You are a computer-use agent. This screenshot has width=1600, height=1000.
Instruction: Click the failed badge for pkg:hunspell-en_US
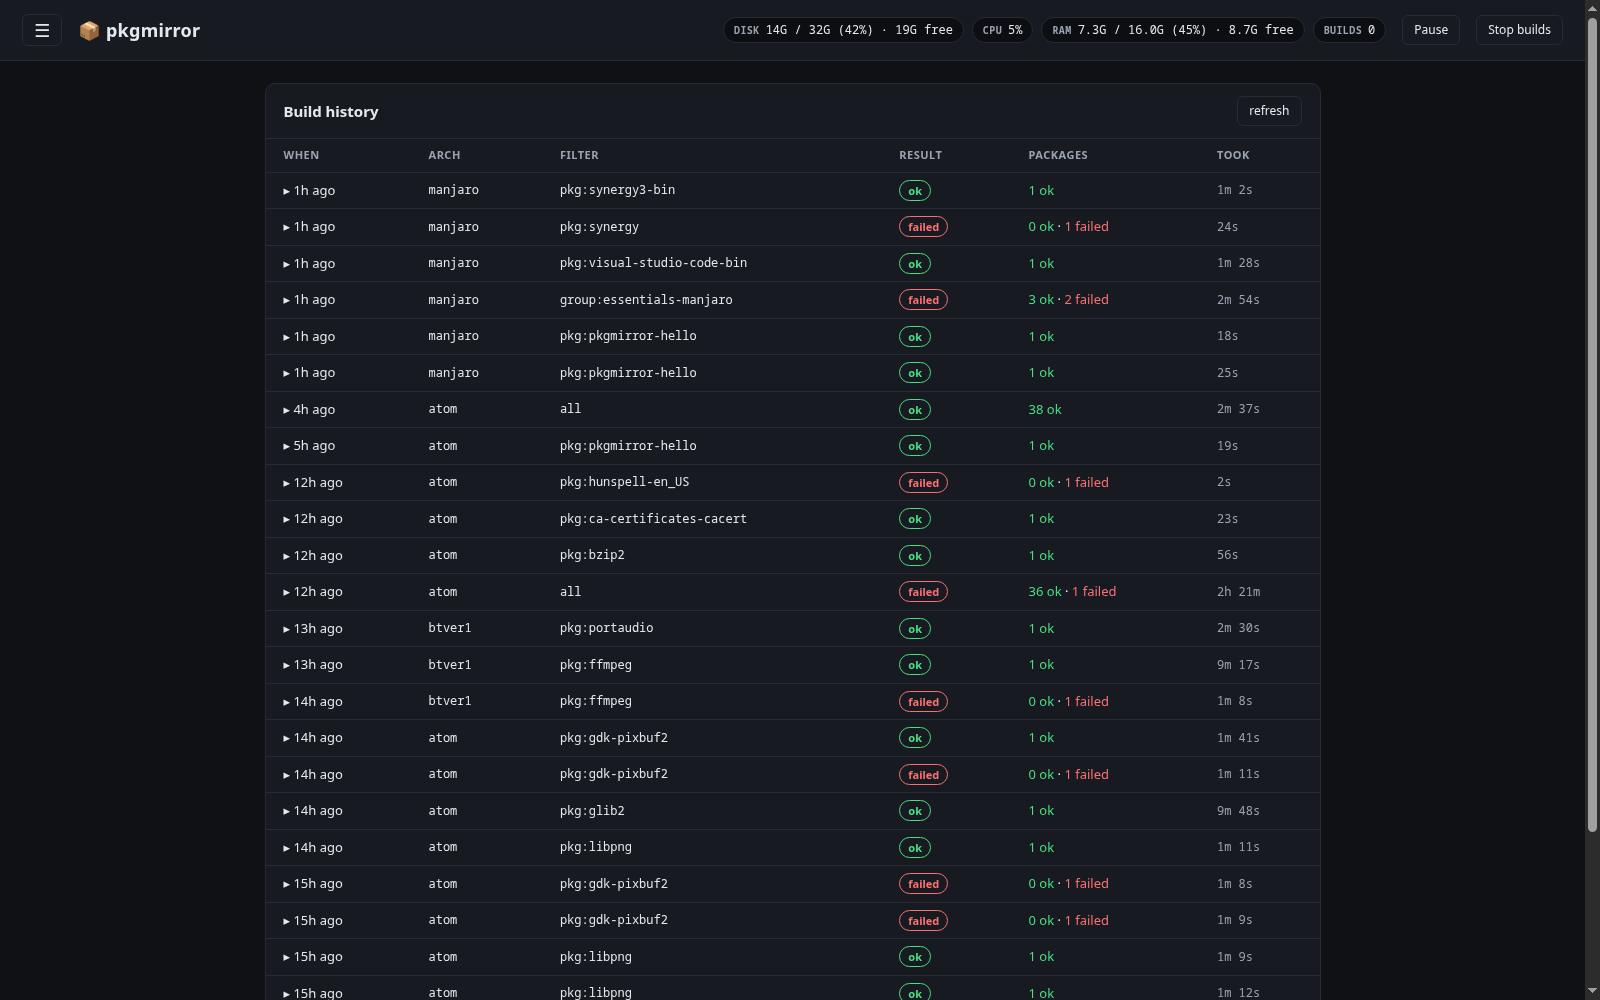pos(923,482)
